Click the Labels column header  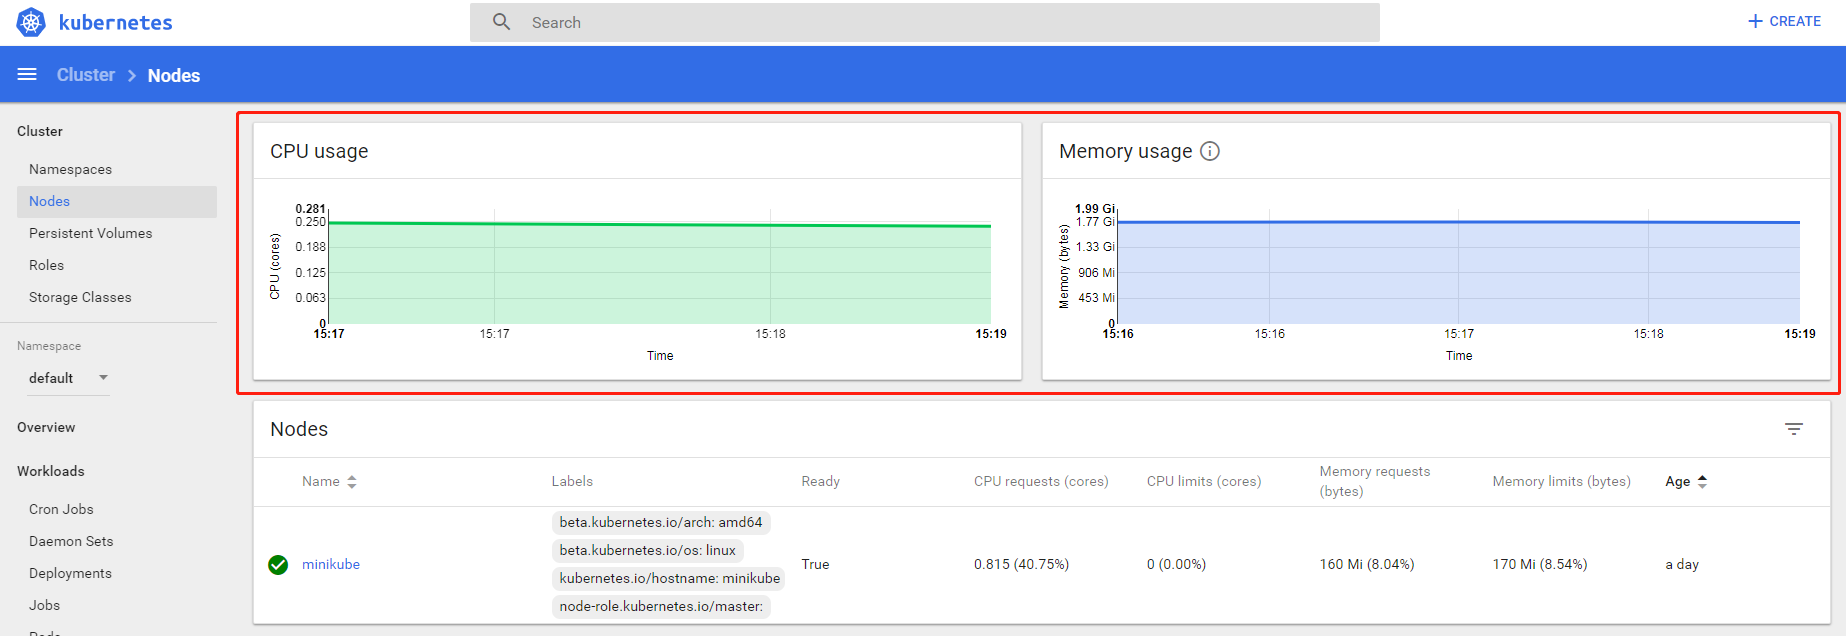tap(572, 481)
